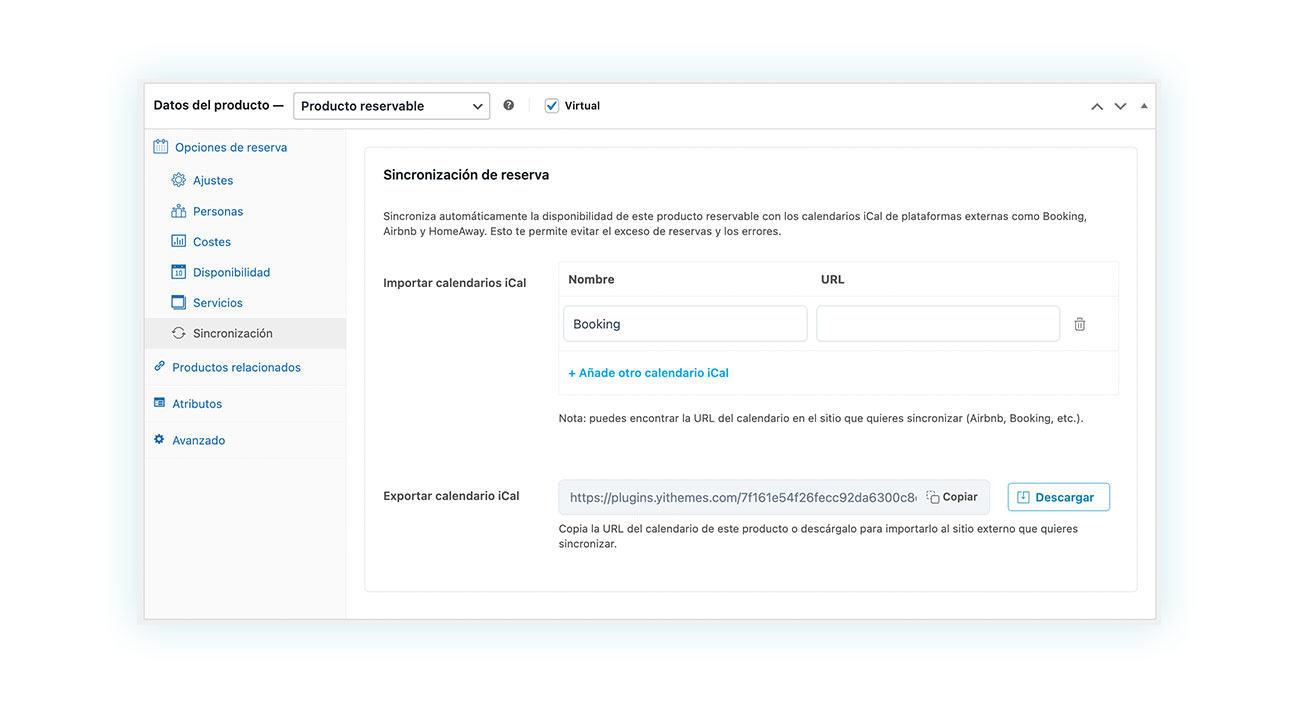The height and width of the screenshot is (704, 1300).
Task: Click Añade otro calendario iCal link
Action: click(648, 372)
